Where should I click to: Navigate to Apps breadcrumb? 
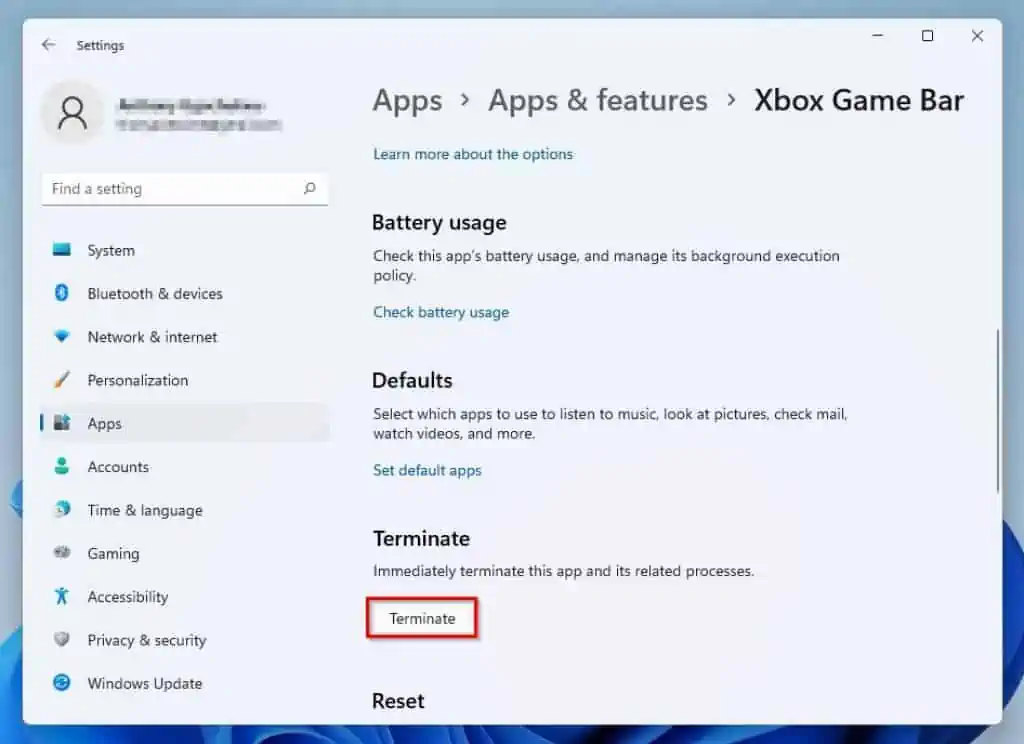point(407,101)
